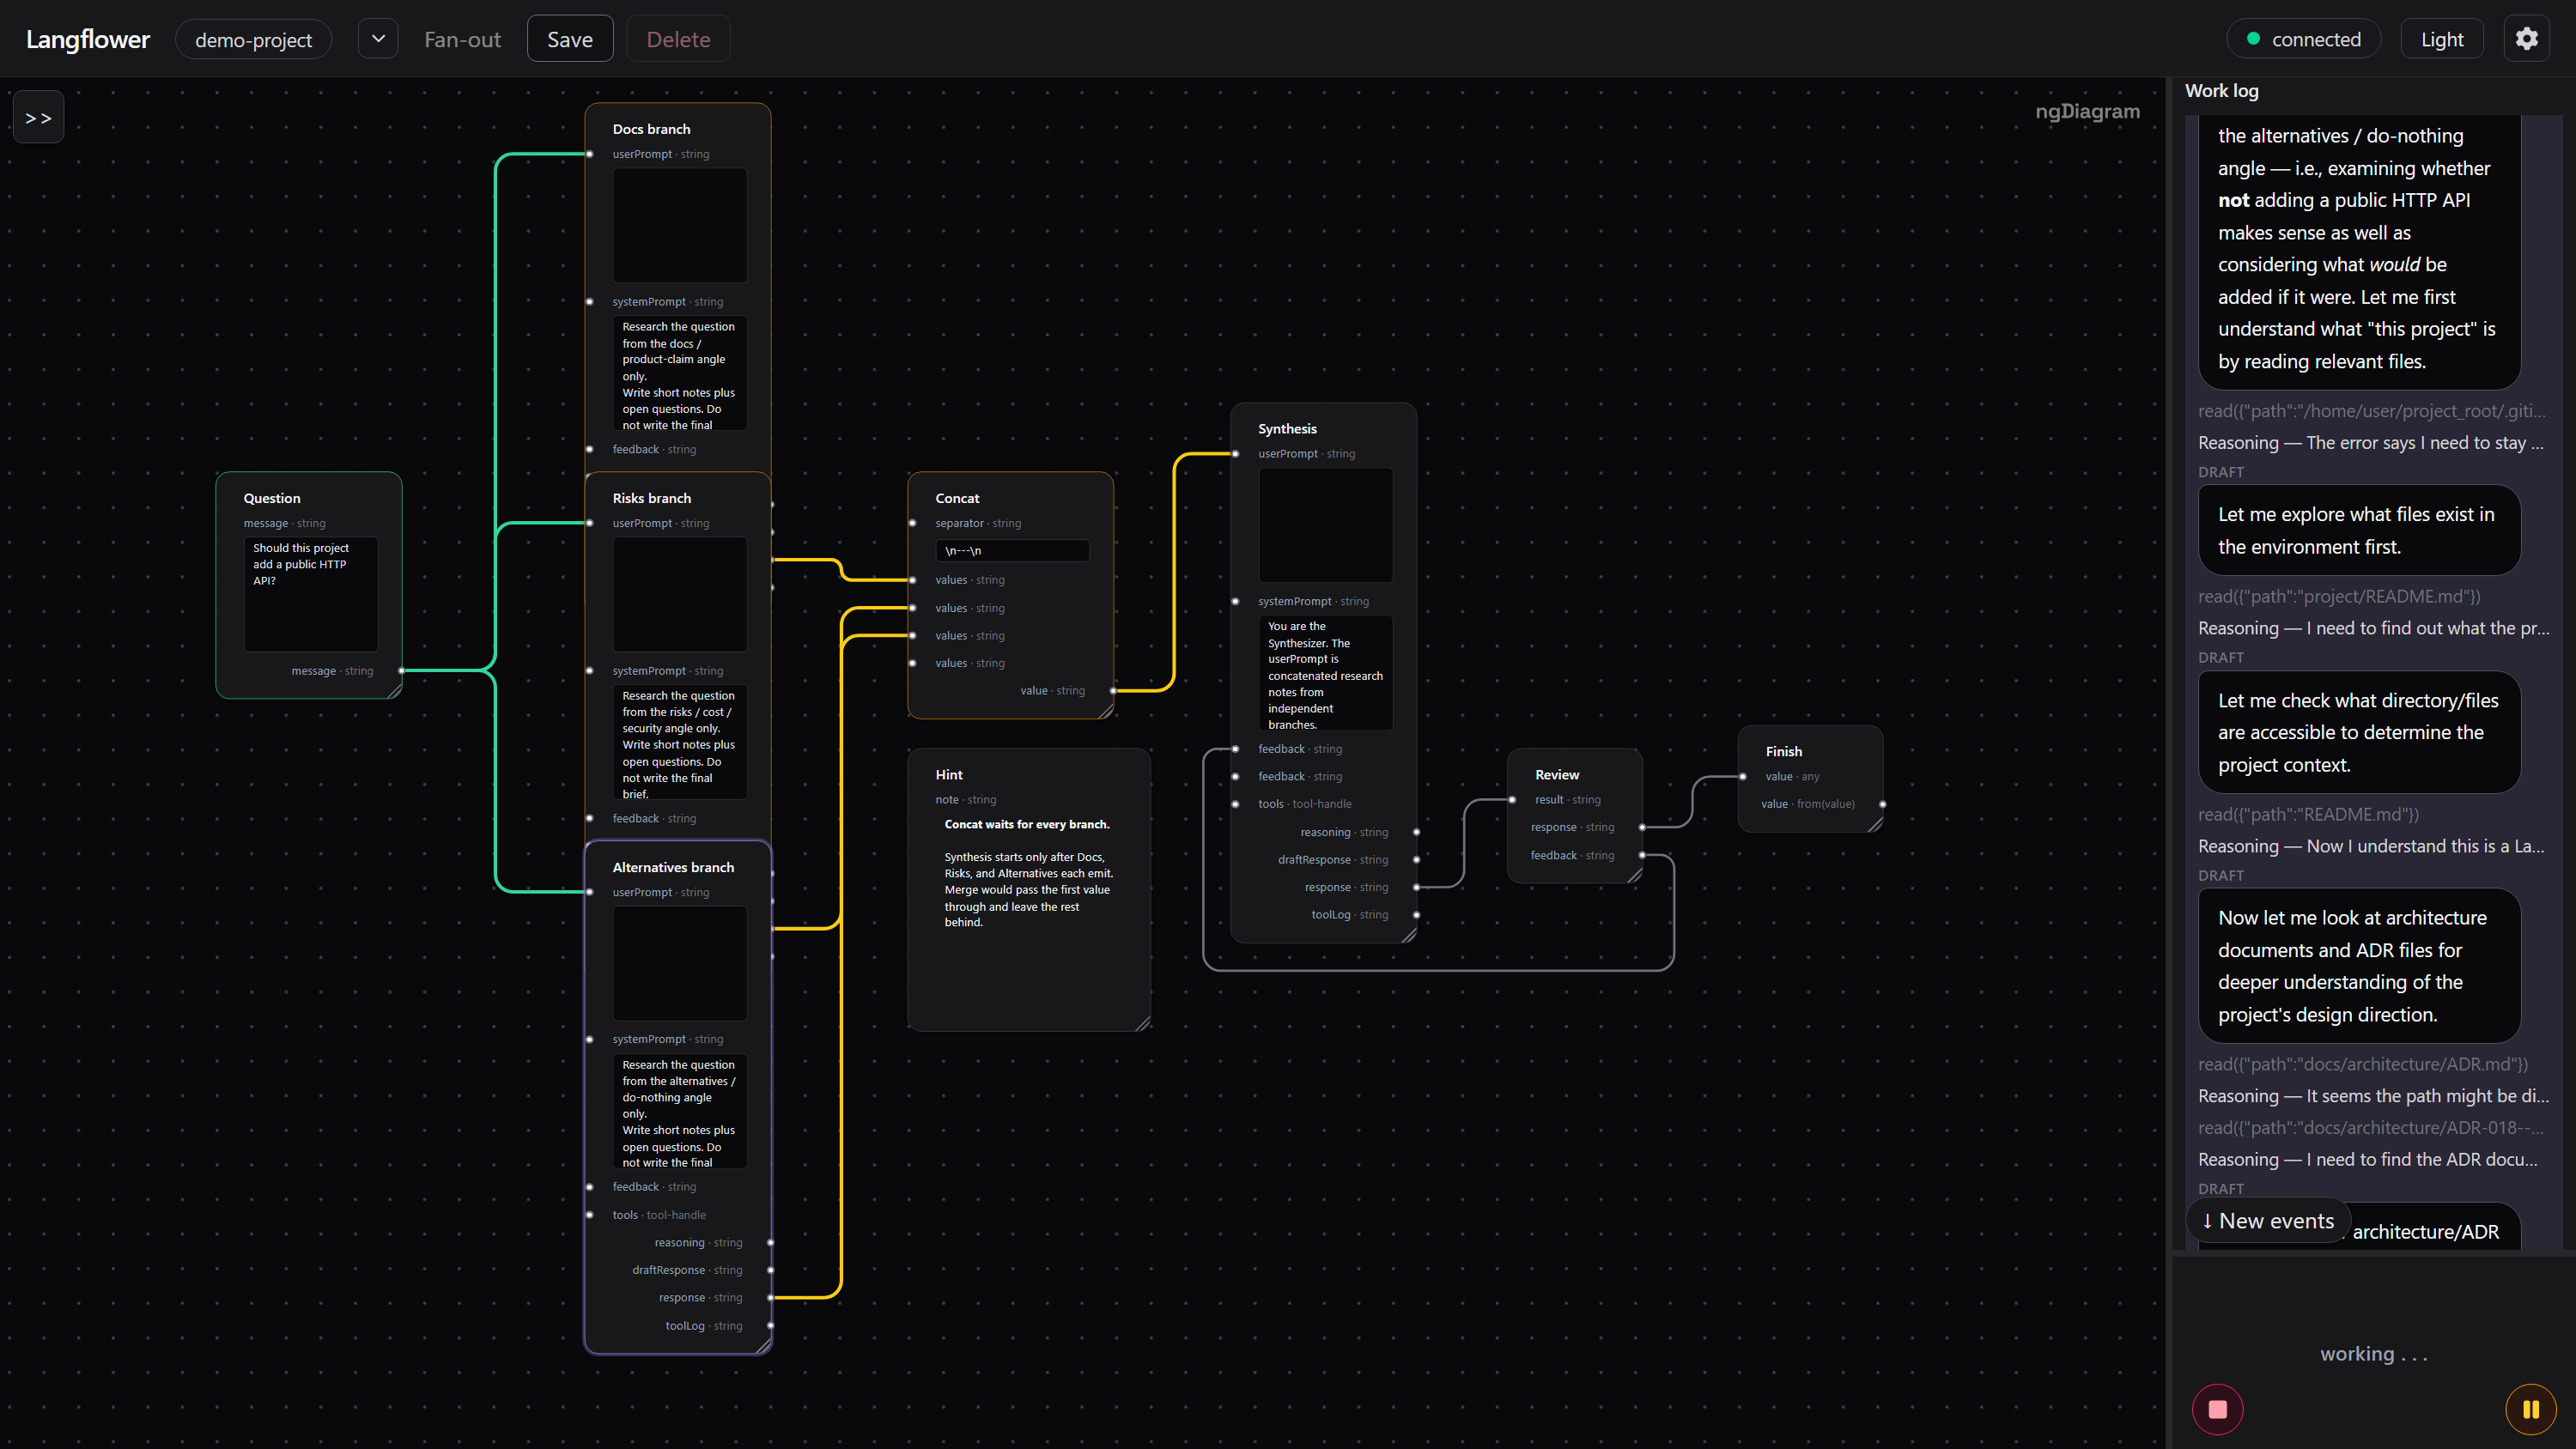Stop the running flow with the red button
Screen dimensions: 2576x1449
(x=2217, y=1409)
